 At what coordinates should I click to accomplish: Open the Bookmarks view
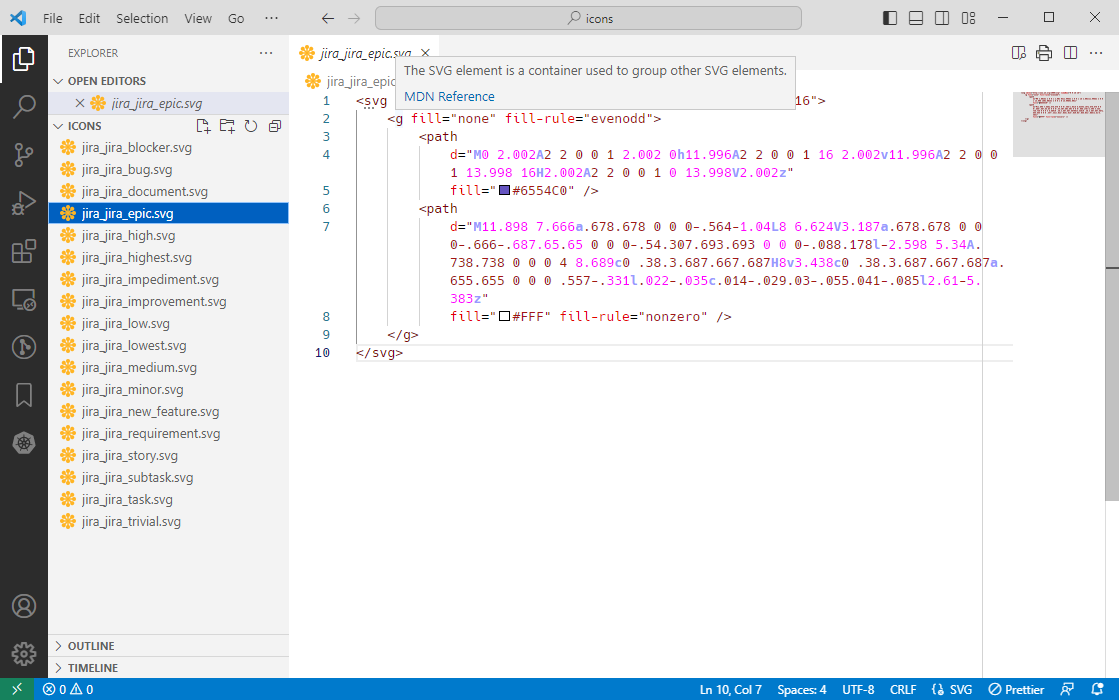(x=24, y=395)
